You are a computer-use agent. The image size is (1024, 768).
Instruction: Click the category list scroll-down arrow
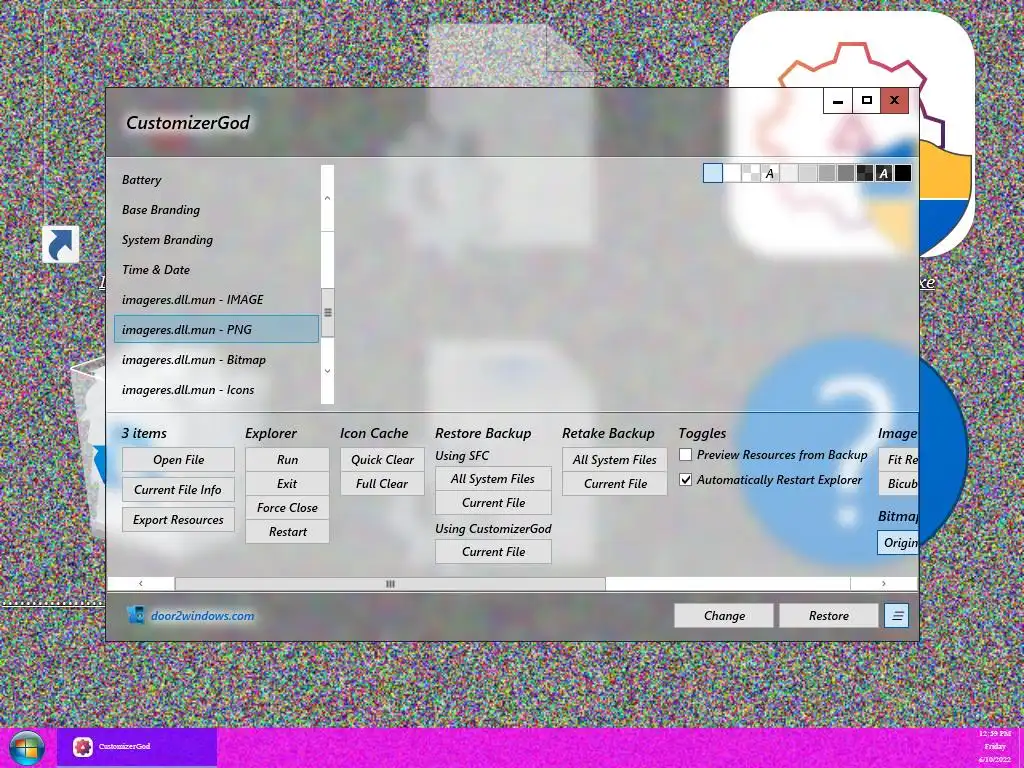[x=328, y=371]
